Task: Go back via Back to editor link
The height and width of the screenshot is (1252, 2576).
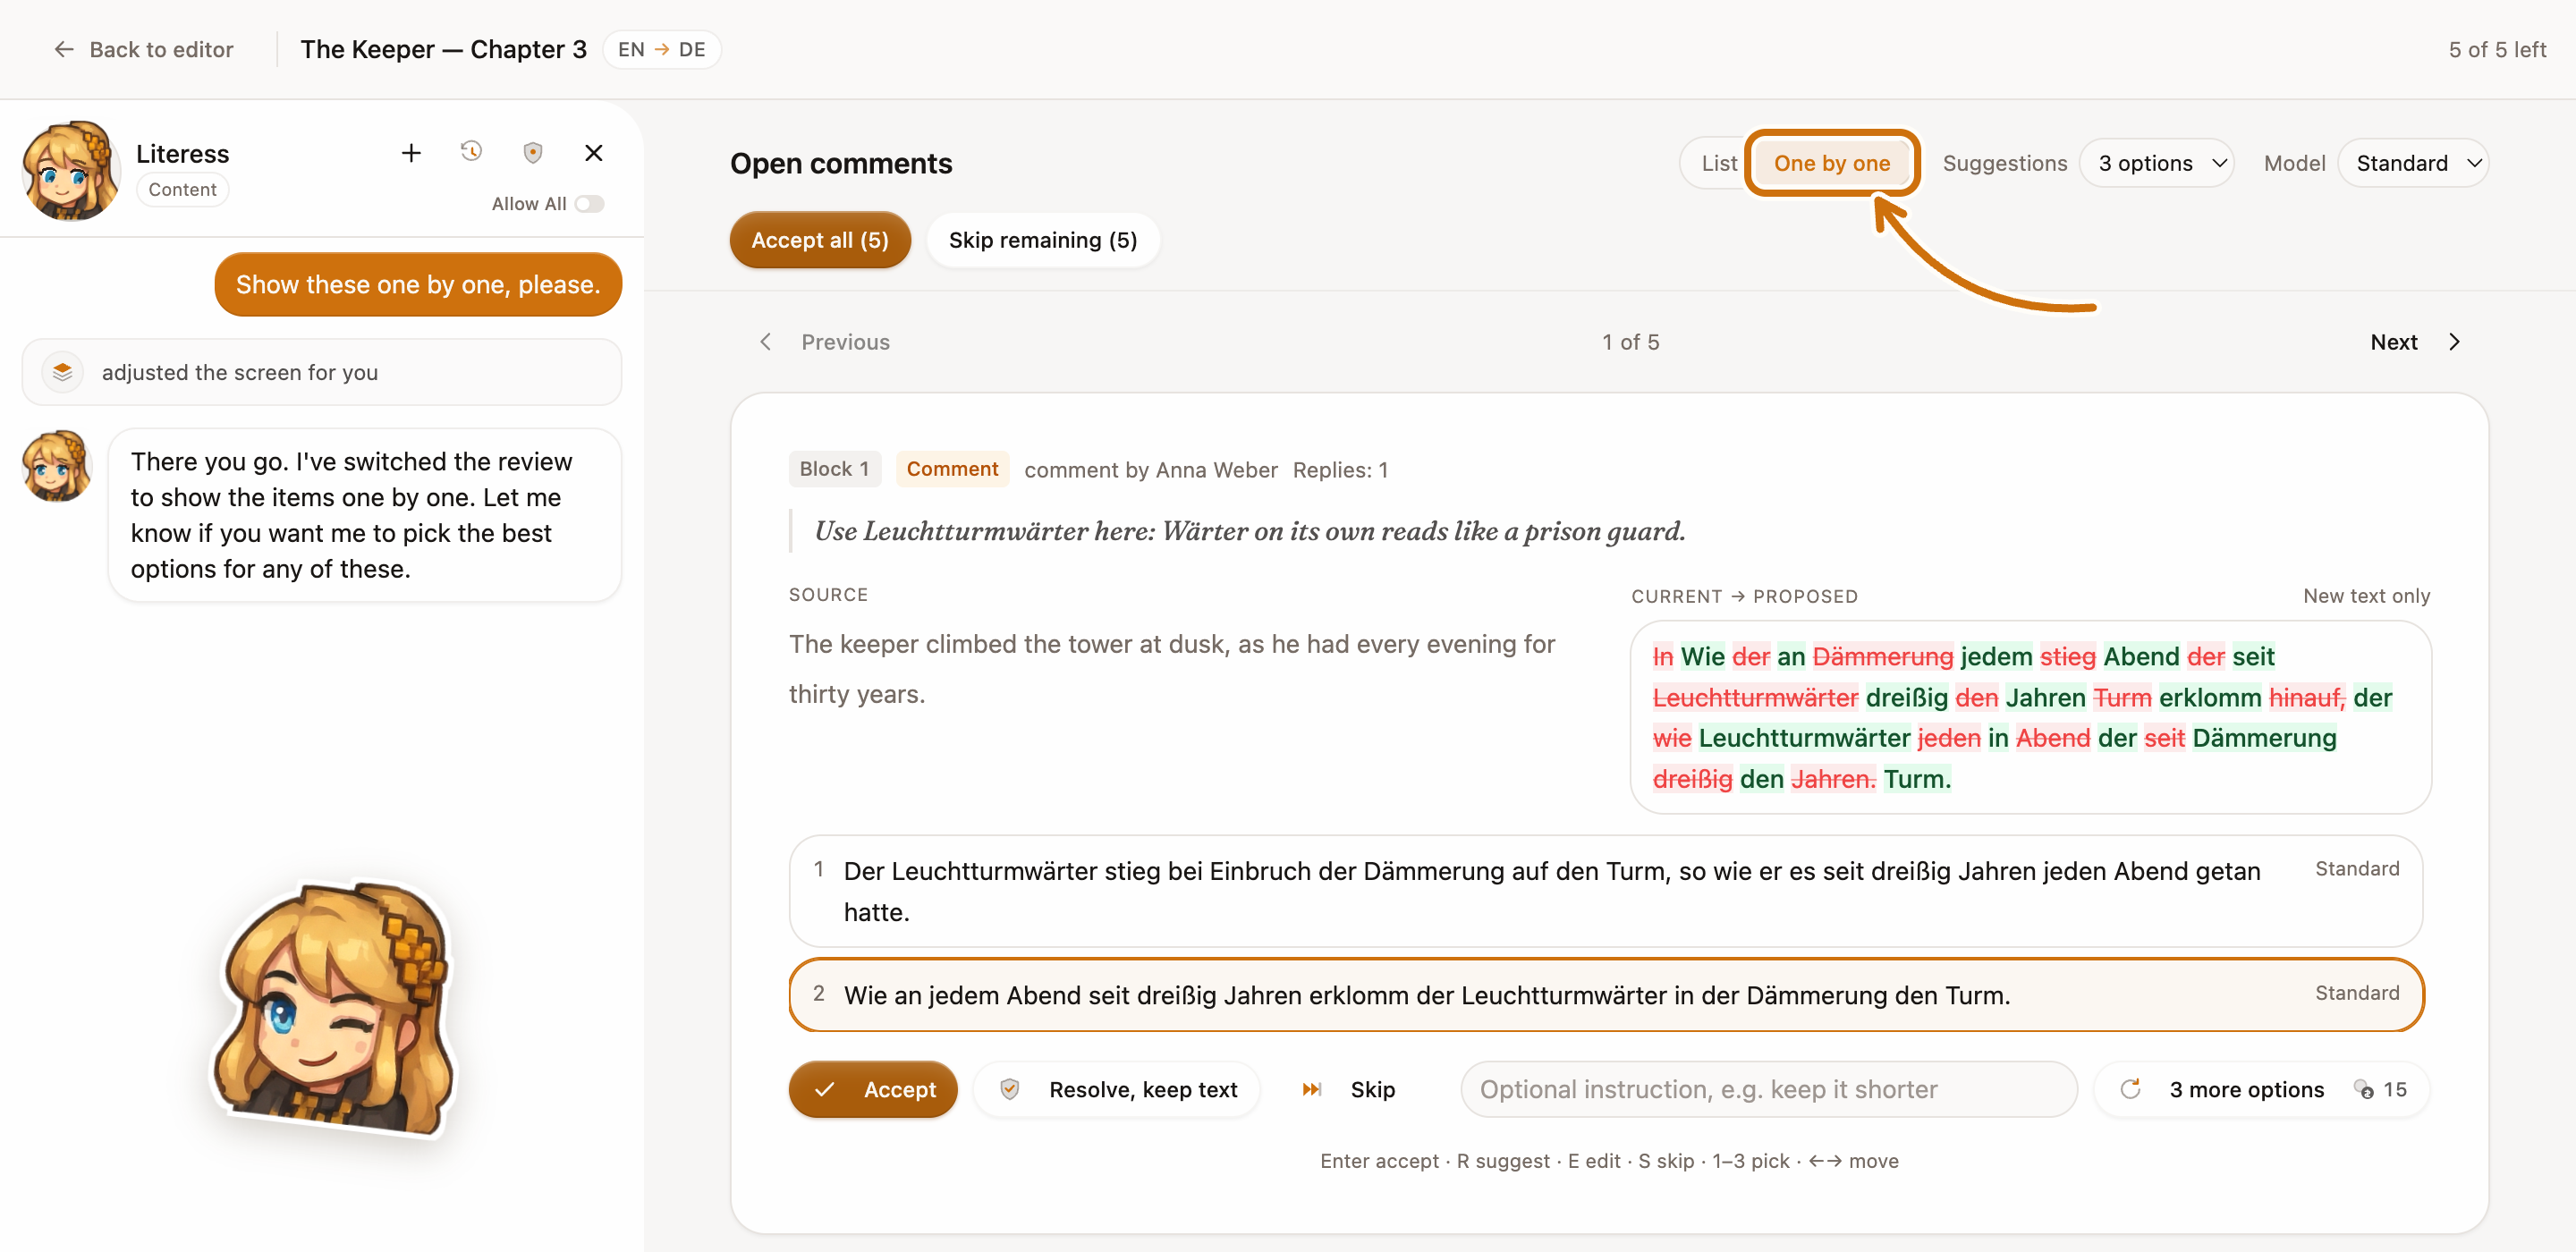Action: click(x=143, y=49)
